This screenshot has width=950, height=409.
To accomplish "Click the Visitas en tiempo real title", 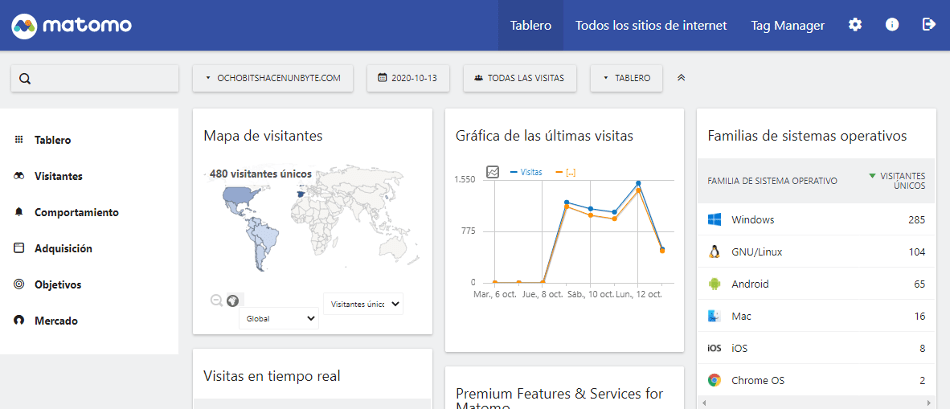I will [272, 376].
